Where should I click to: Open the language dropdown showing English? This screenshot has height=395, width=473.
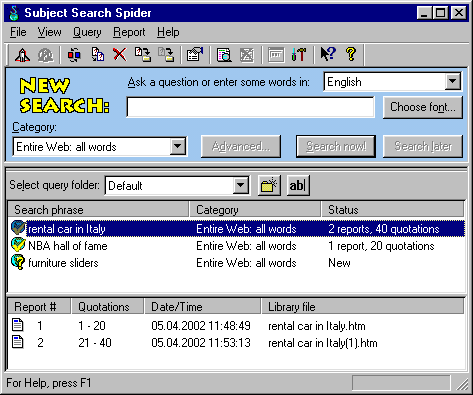tap(453, 82)
